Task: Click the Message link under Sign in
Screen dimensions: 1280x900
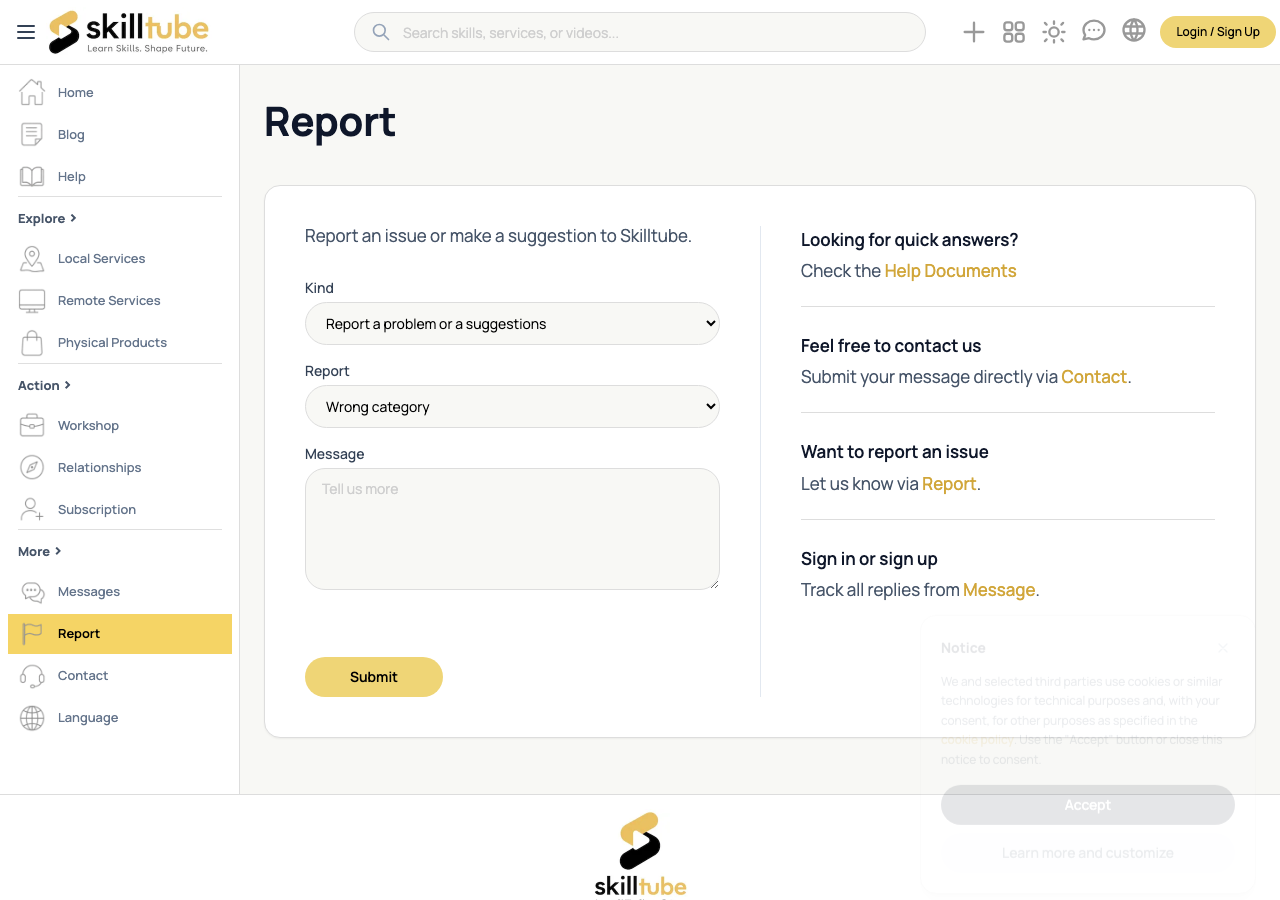Action: (x=999, y=590)
